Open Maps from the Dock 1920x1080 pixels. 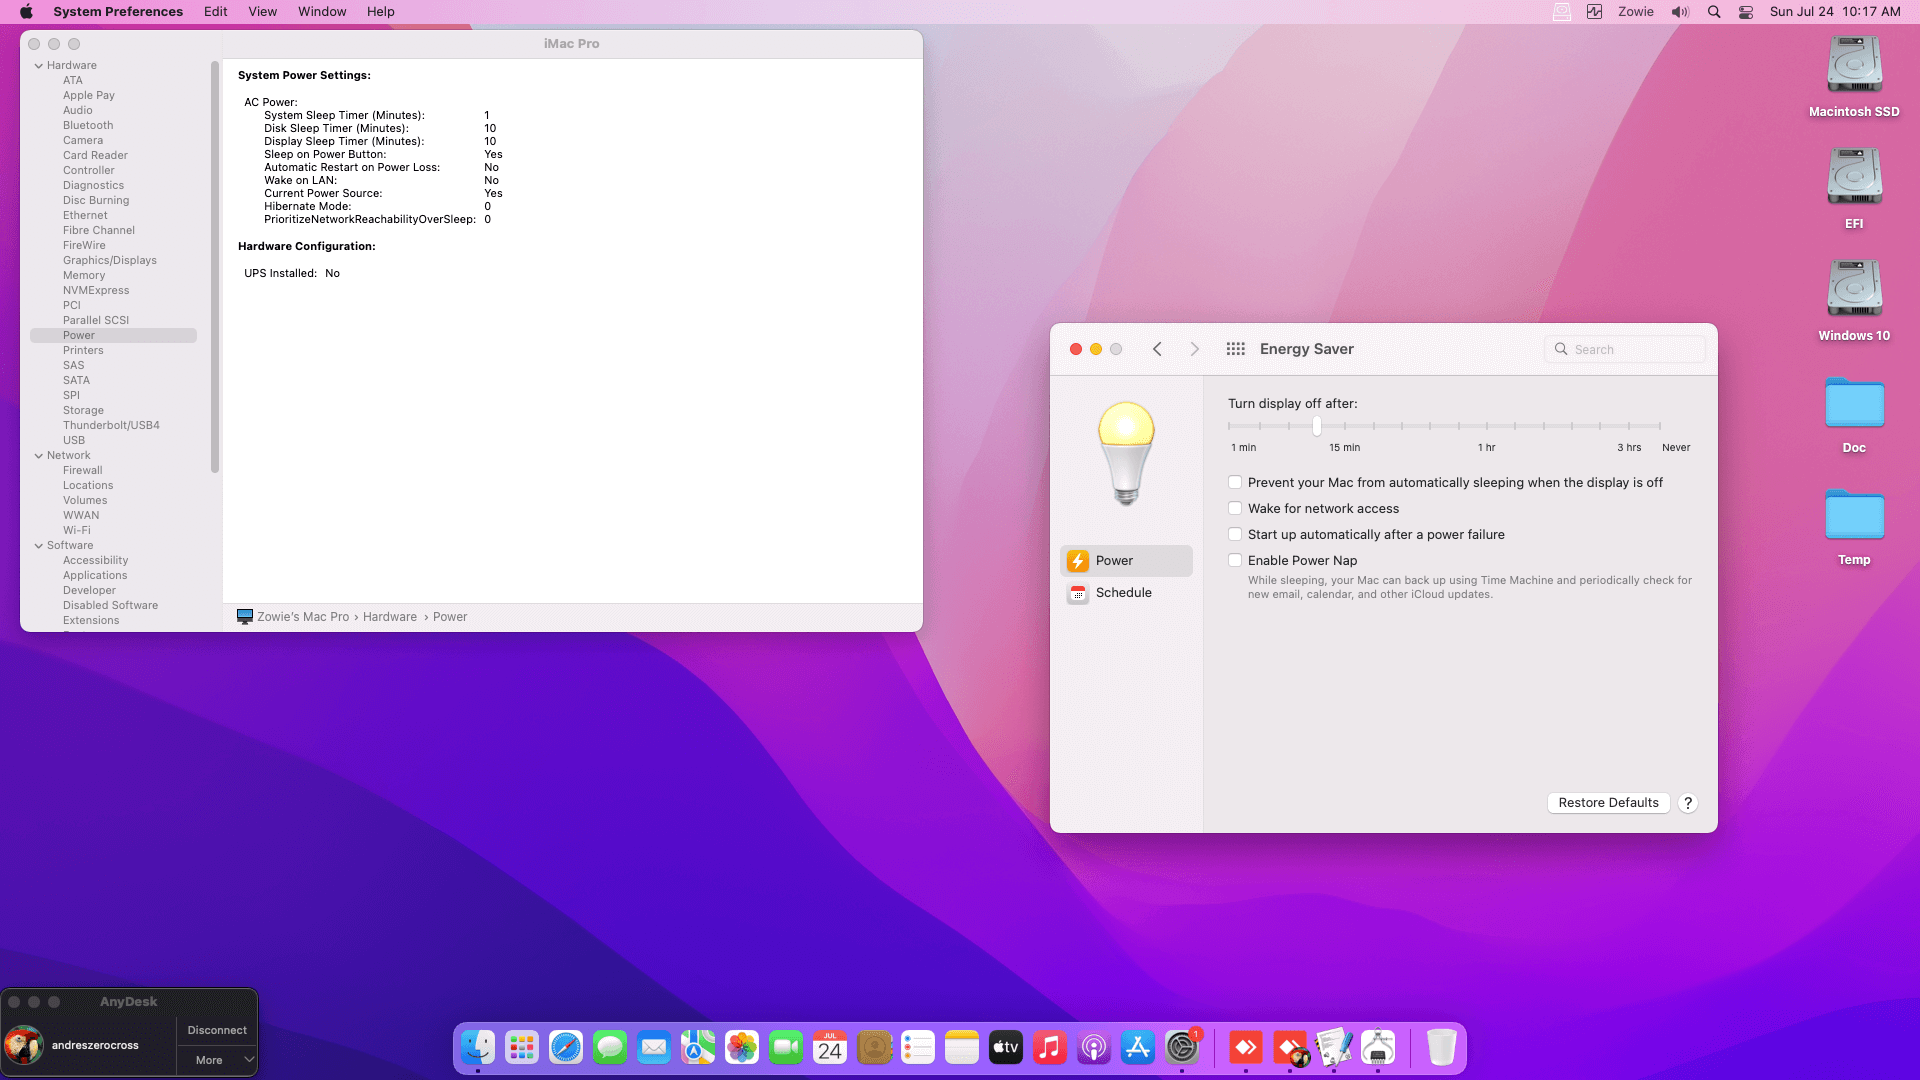pos(698,1047)
